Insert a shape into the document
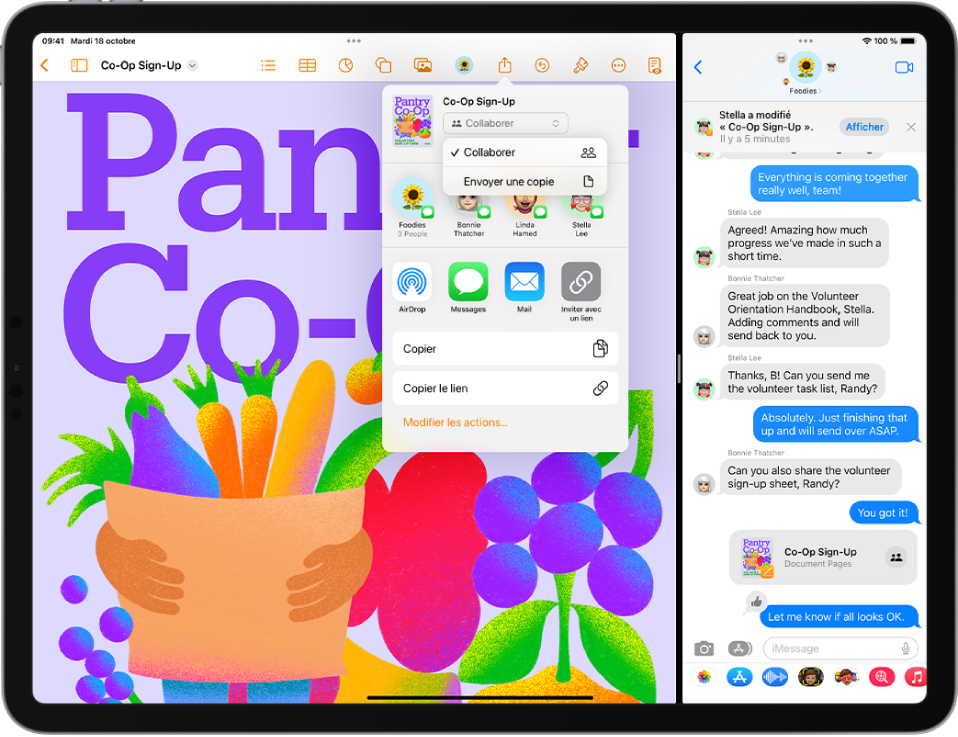Screen dimensions: 958x737 point(383,65)
